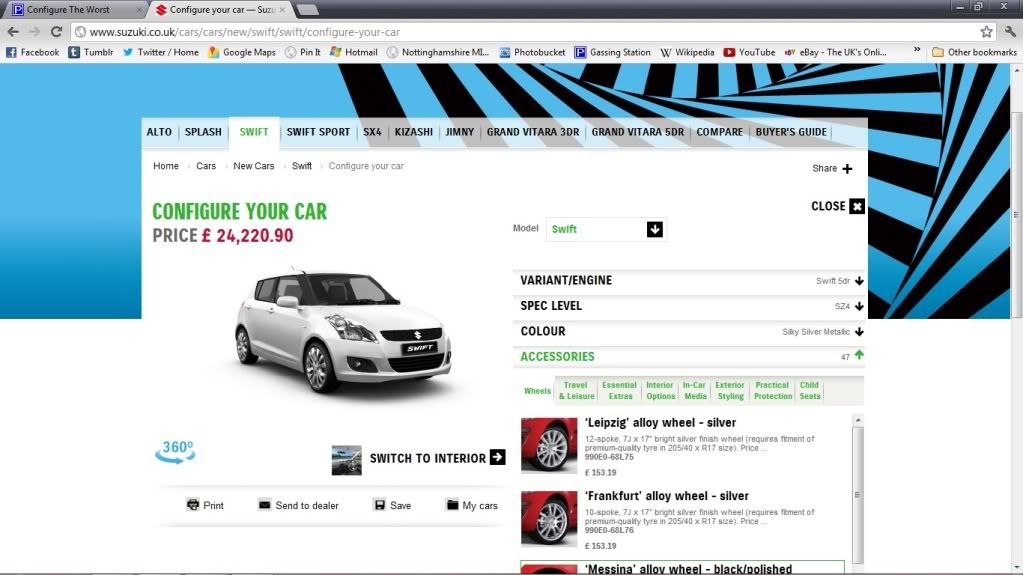Image resolution: width=1023 pixels, height=575 pixels.
Task: Click Switch to Interior arrow
Action: tap(497, 457)
